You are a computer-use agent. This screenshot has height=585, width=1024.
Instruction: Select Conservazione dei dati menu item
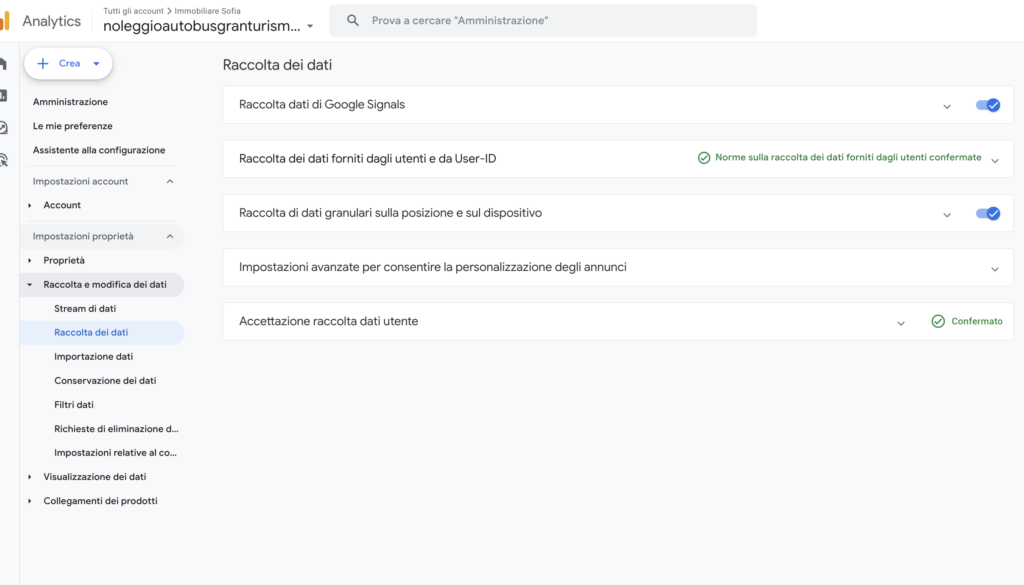point(105,381)
